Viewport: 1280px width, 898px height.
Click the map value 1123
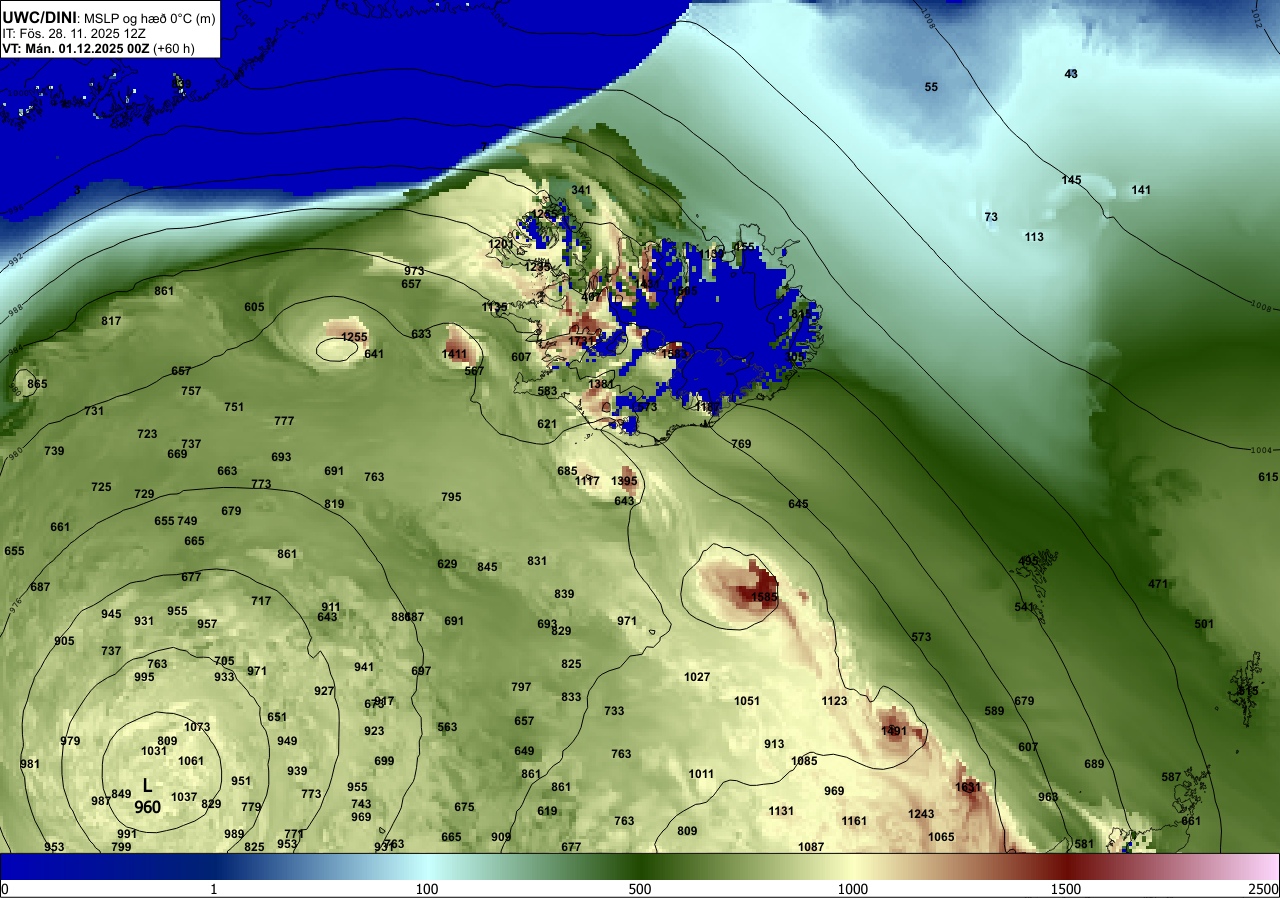click(834, 701)
